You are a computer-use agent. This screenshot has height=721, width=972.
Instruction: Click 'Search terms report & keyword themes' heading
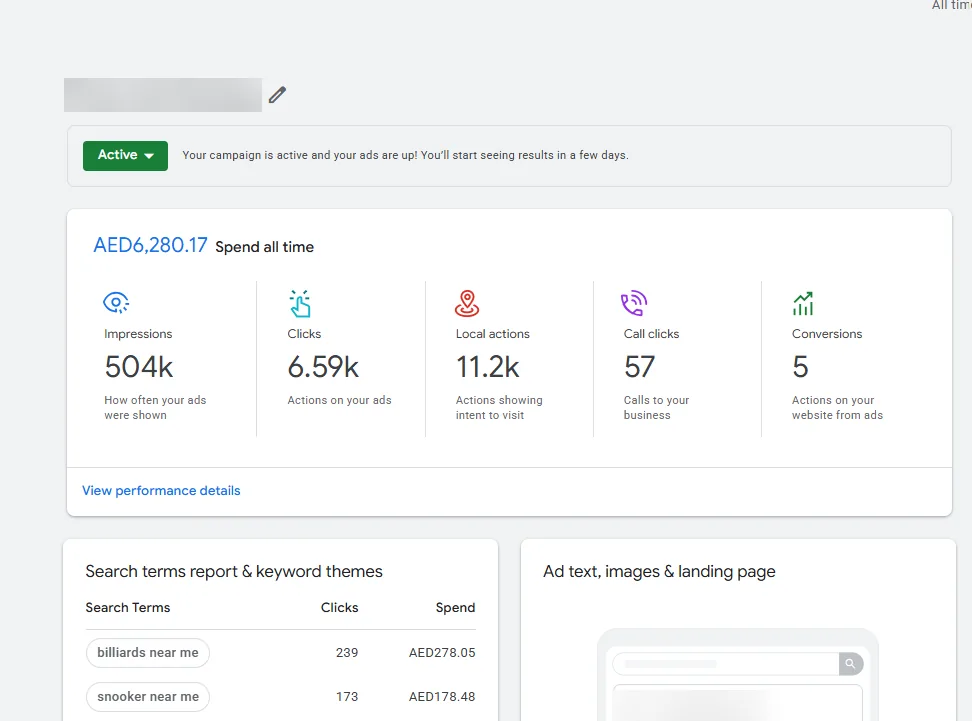234,572
